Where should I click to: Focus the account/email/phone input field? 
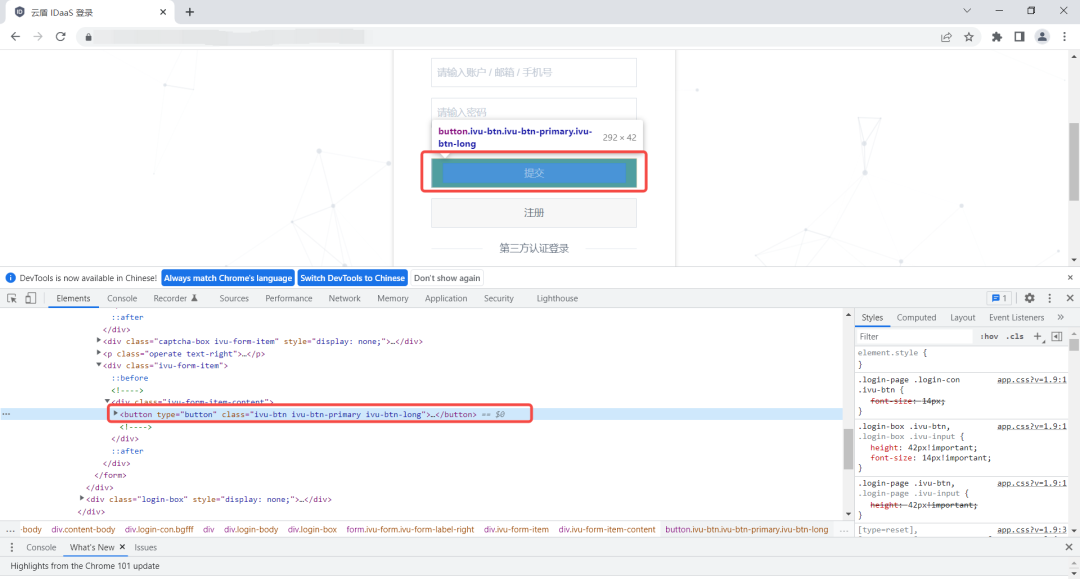tap(534, 72)
